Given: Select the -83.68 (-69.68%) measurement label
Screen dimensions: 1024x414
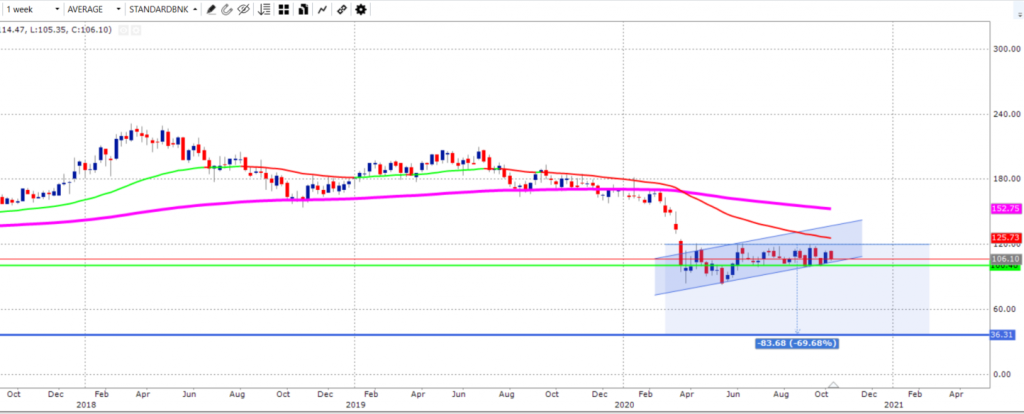Looking at the screenshot, I should point(796,343).
